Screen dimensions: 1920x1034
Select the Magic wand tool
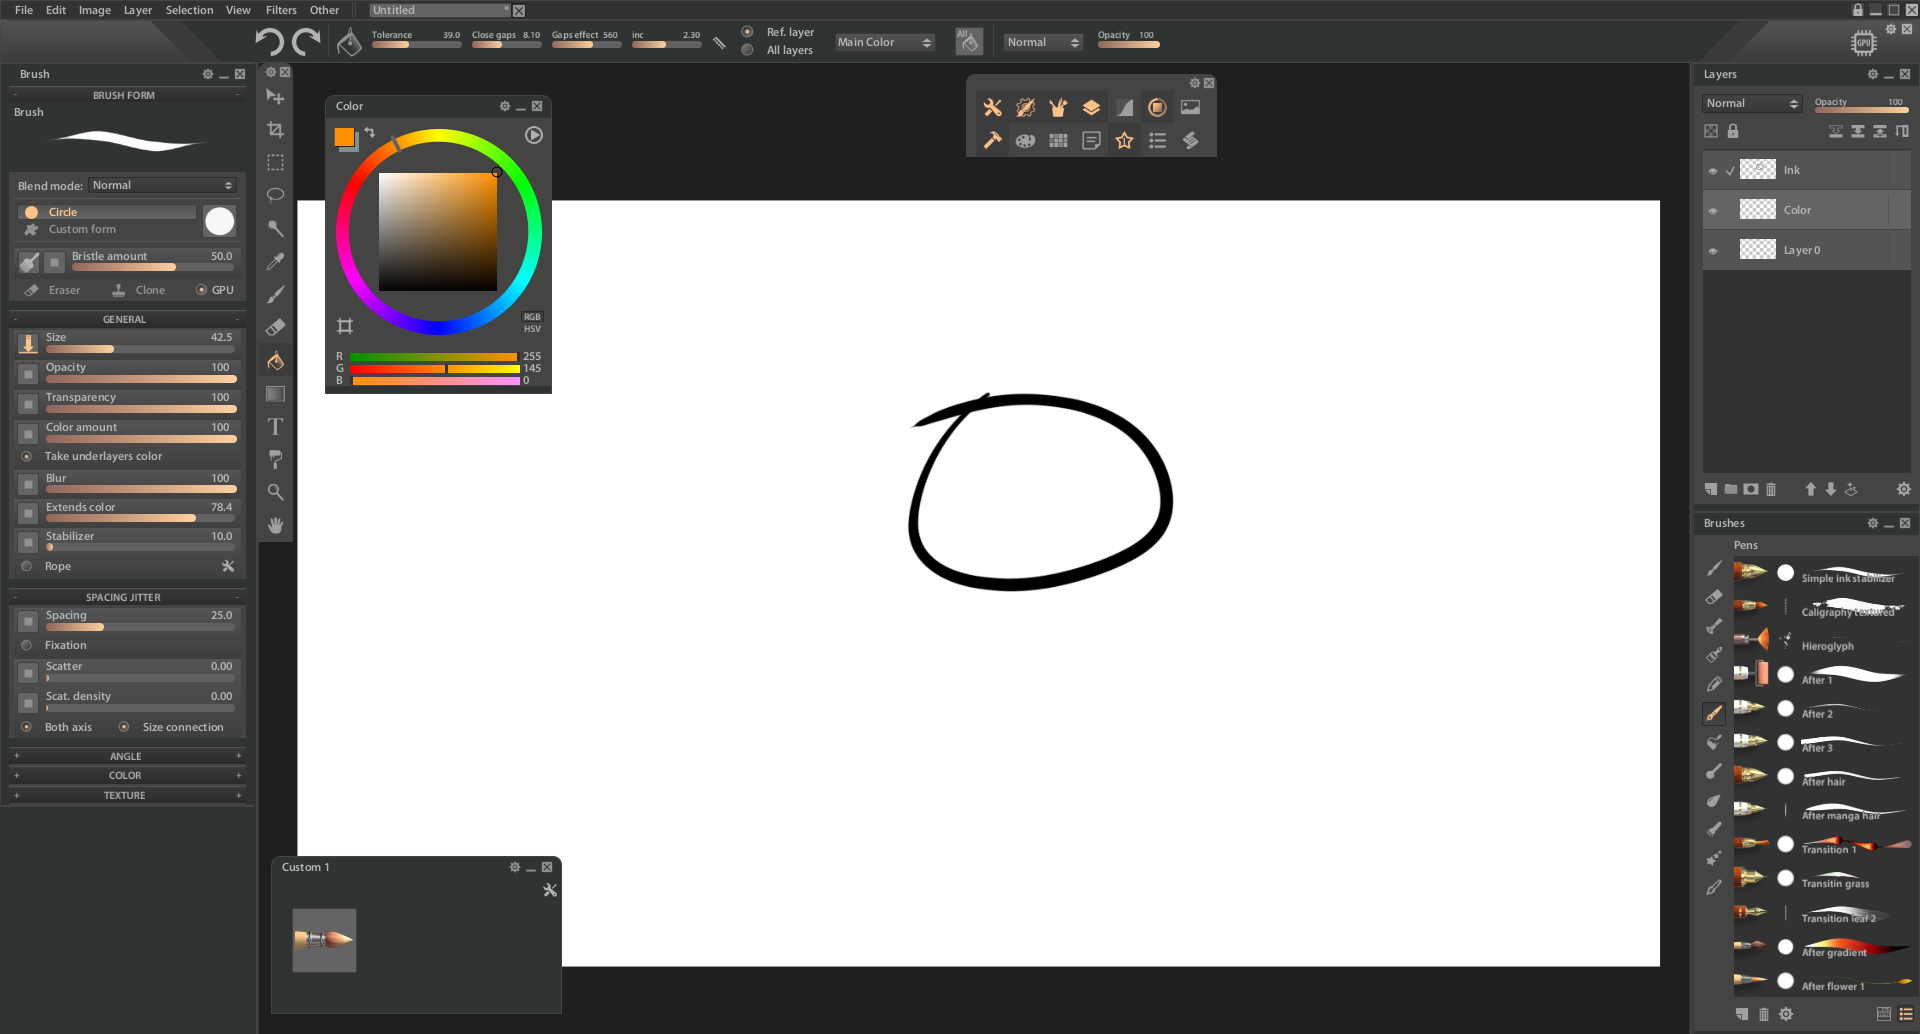tap(276, 228)
